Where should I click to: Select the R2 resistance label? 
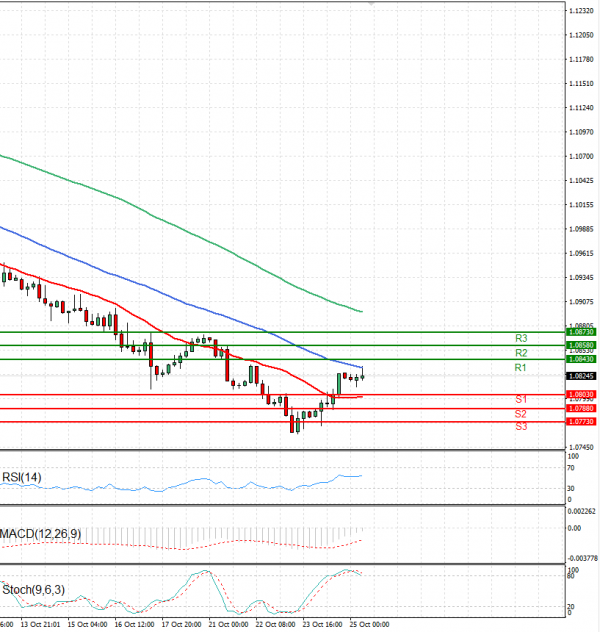[x=521, y=353]
